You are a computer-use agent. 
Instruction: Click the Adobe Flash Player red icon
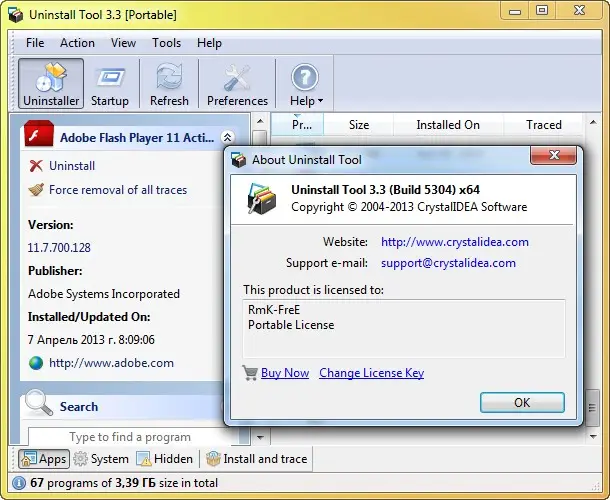[39, 133]
